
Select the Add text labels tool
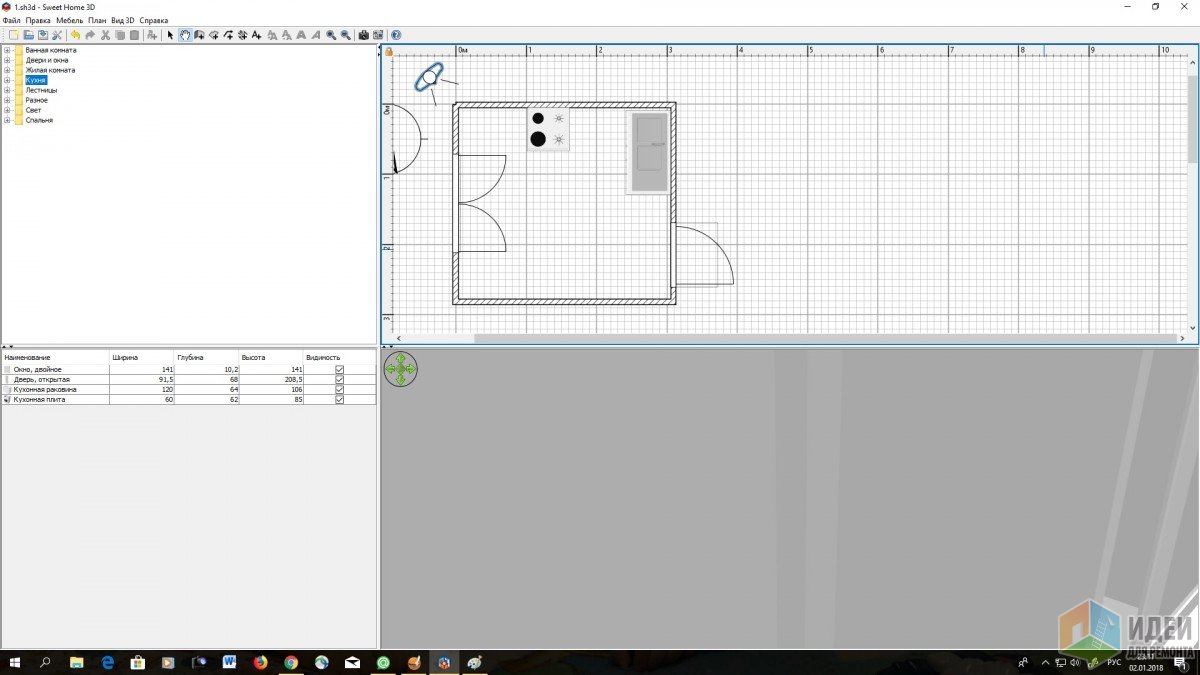[x=257, y=35]
